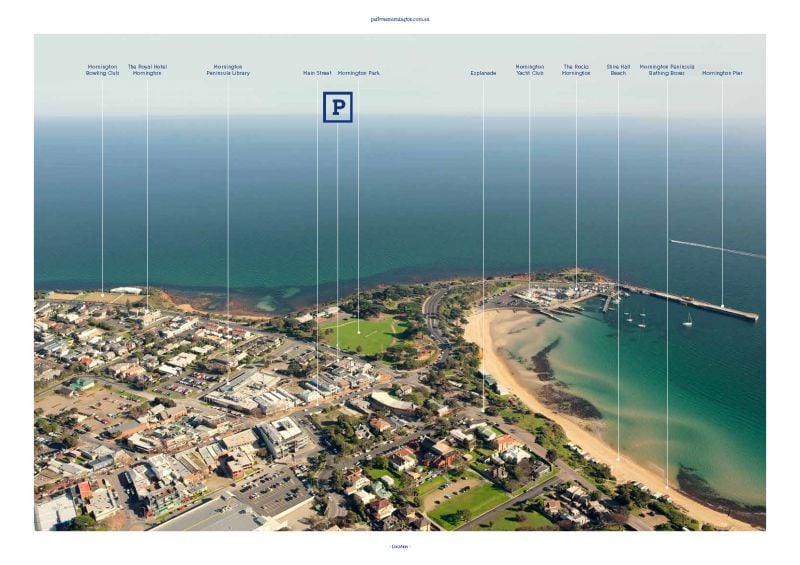Select the Mornington Bowling Club label
The height and width of the screenshot is (565, 800).
click(102, 70)
